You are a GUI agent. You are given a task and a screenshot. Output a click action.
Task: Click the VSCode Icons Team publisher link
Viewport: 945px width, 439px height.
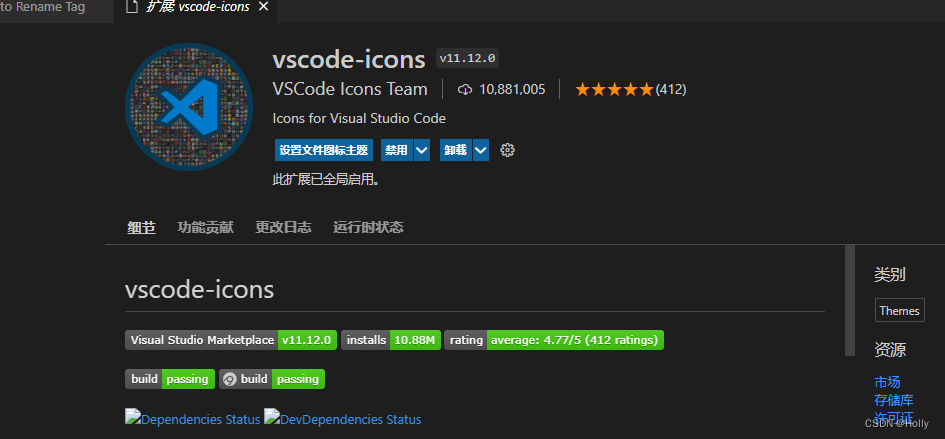[x=350, y=89]
